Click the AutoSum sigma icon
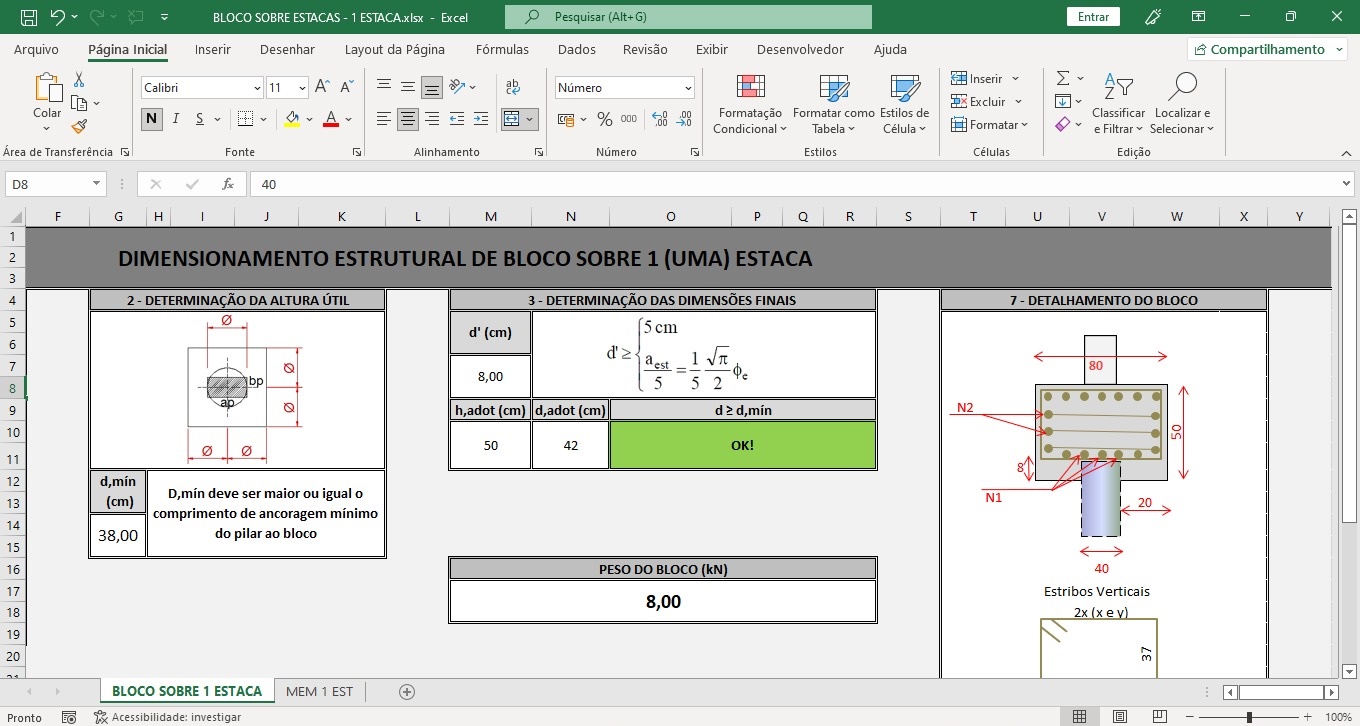 [1063, 78]
